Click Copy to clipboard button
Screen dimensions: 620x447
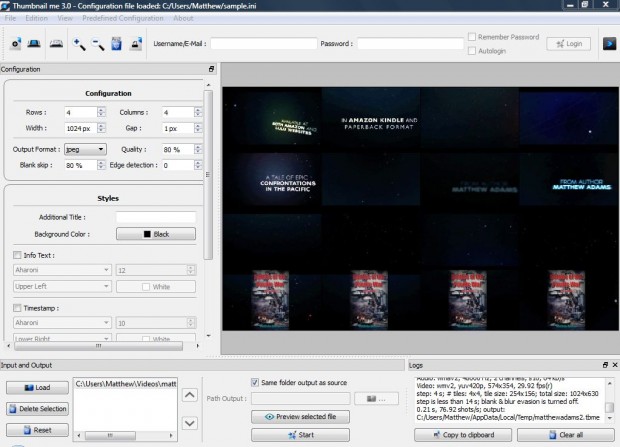click(463, 435)
